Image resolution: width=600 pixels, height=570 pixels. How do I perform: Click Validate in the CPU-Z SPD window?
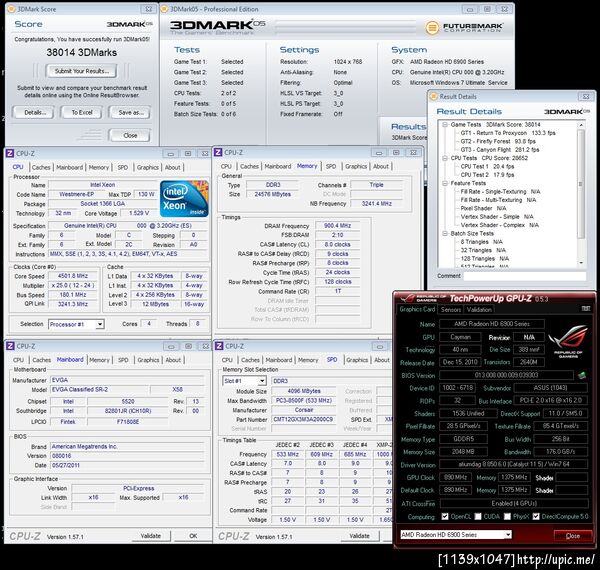[359, 536]
